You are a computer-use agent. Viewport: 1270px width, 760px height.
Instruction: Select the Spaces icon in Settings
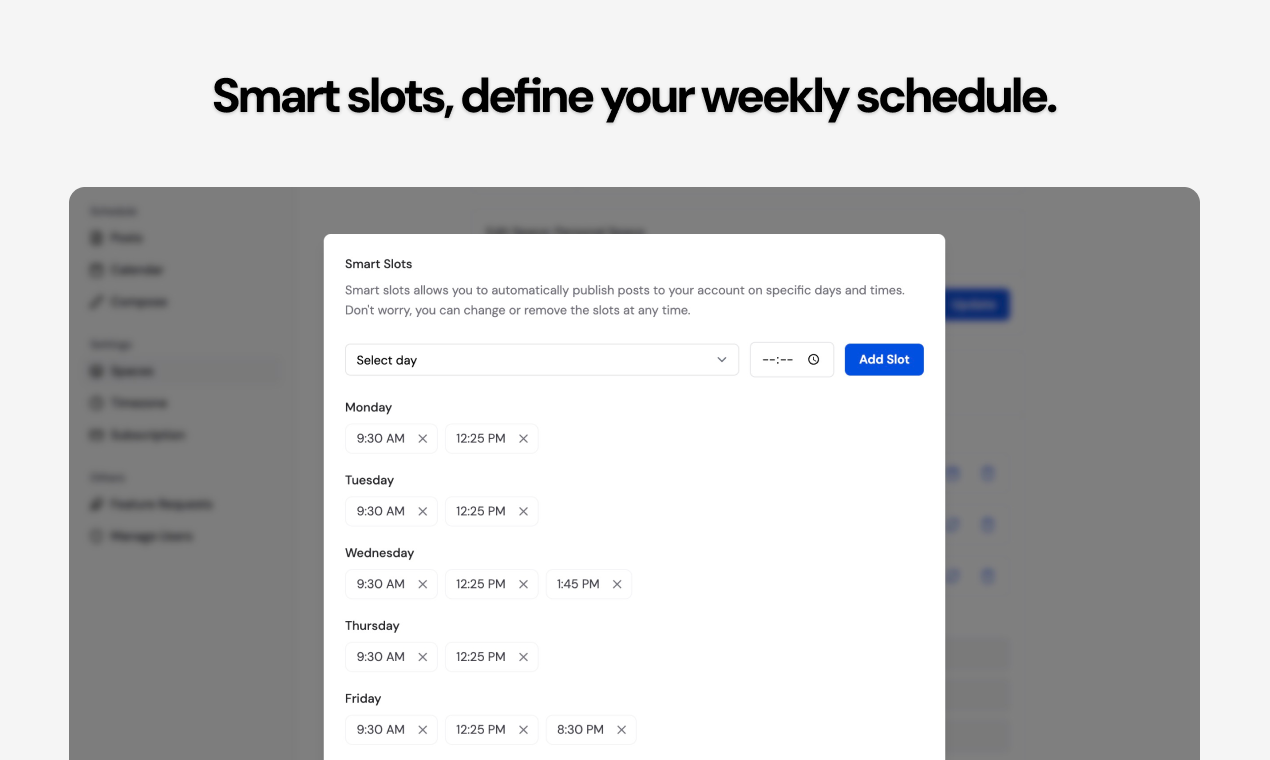pyautogui.click(x=97, y=371)
